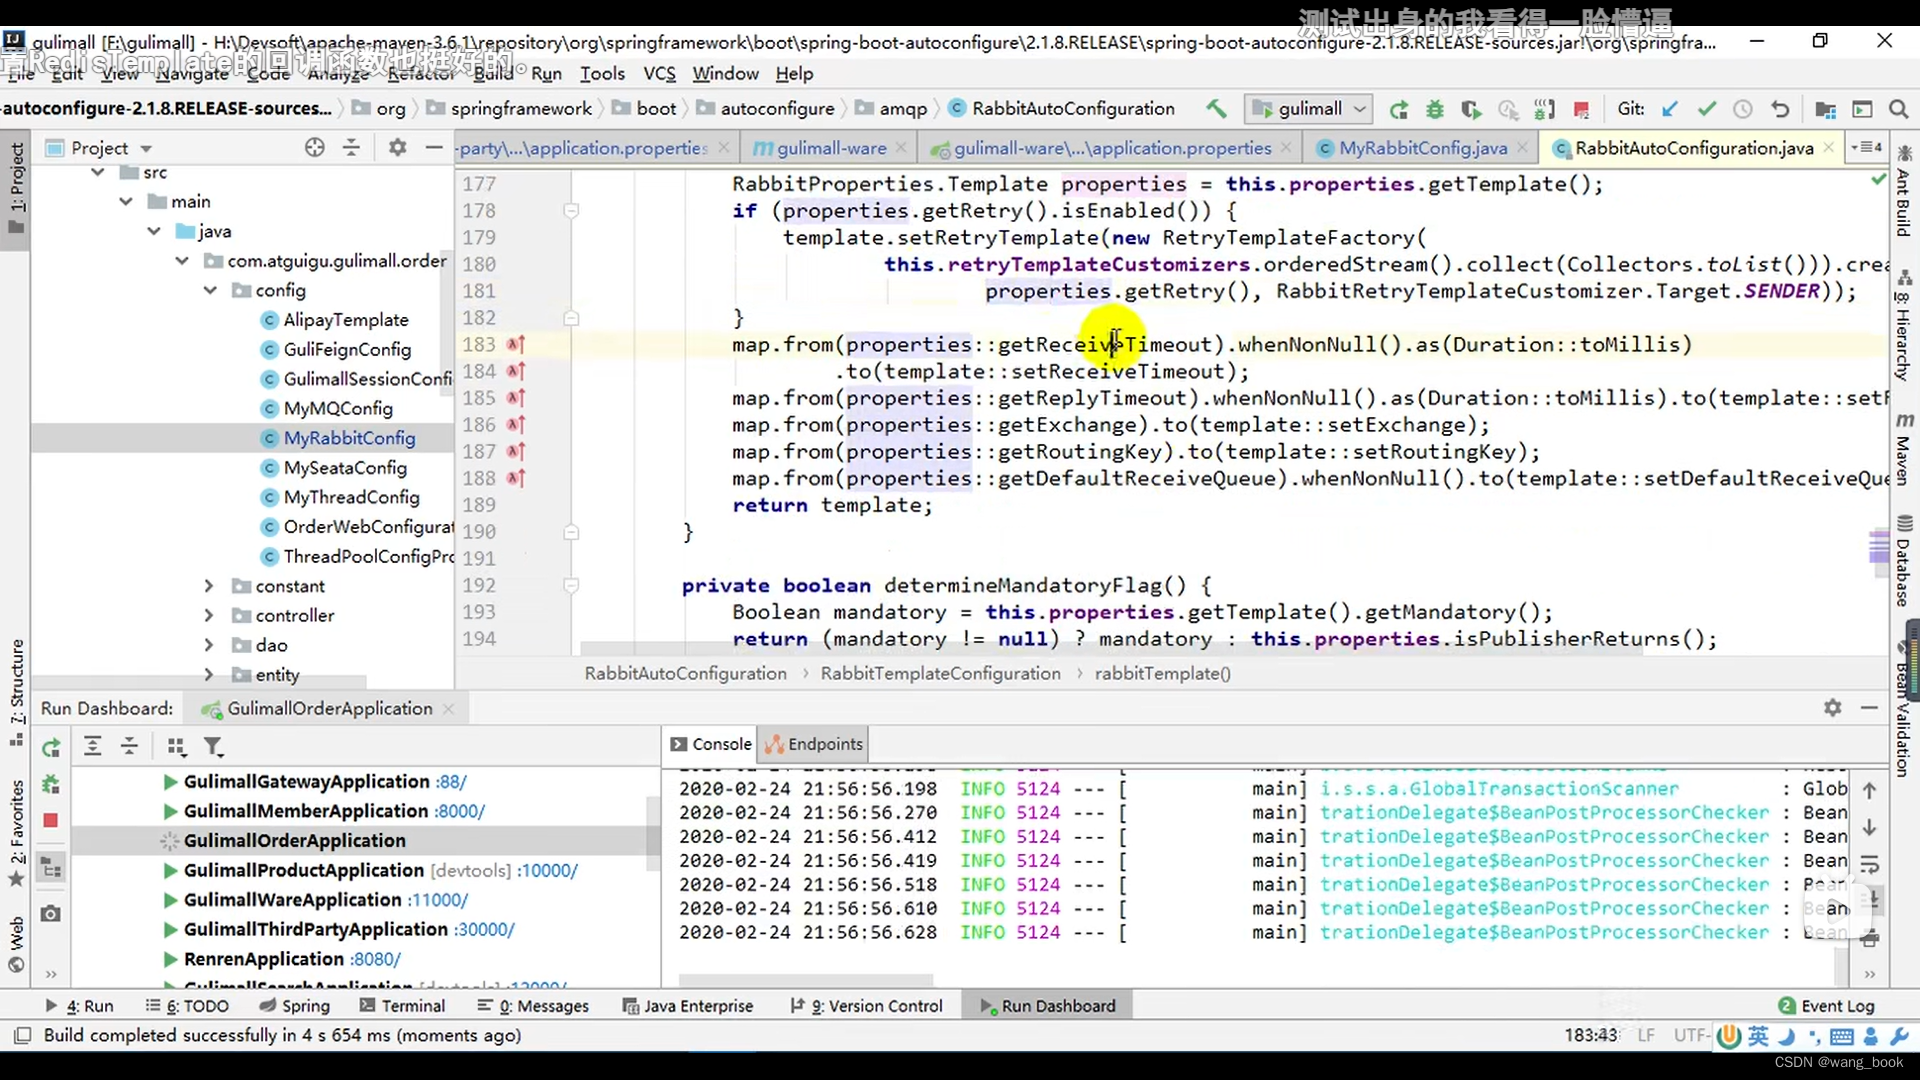Toggle the Structure side tool window

[17, 692]
